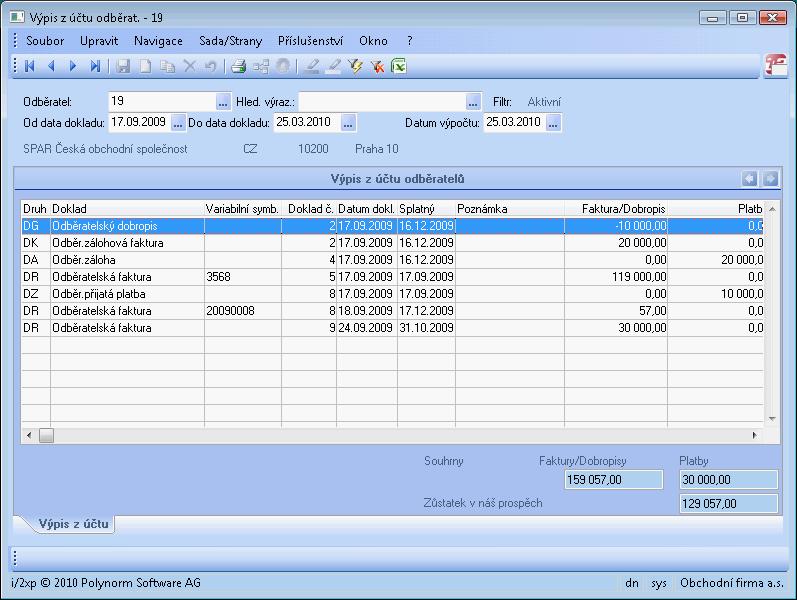Select the Odběratelský dobropis row
The height and width of the screenshot is (600, 797).
[392, 226]
